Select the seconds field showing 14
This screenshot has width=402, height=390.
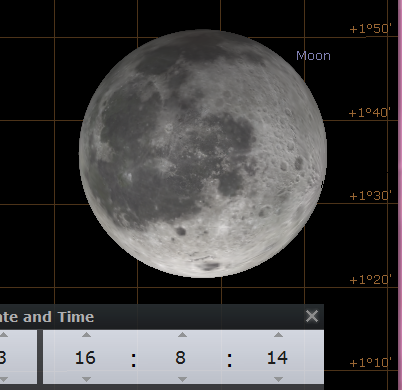click(x=277, y=358)
